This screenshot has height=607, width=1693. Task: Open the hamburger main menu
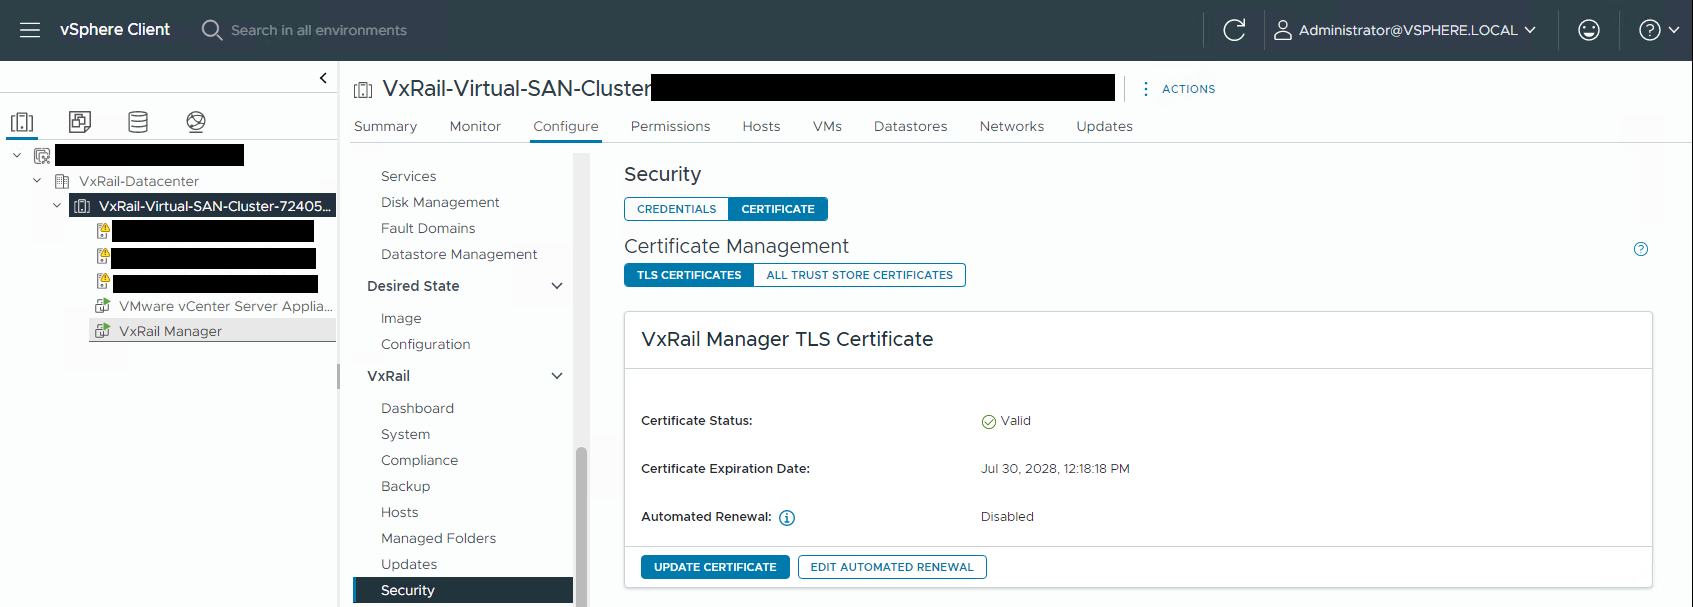click(30, 30)
